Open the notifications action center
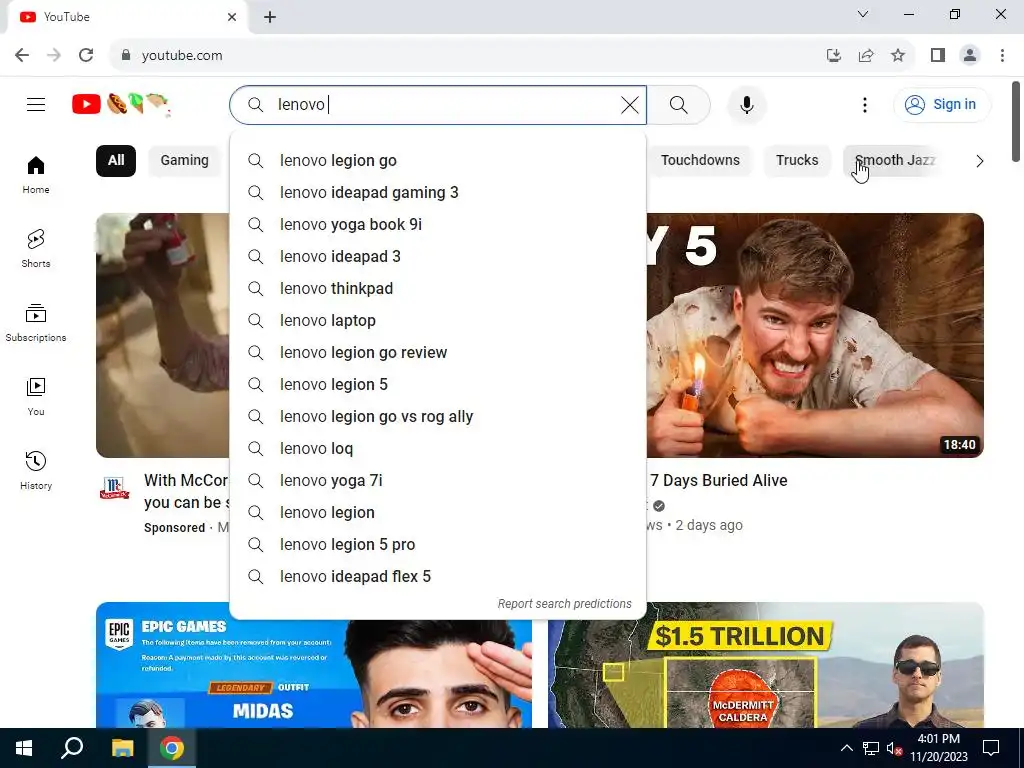The width and height of the screenshot is (1024, 768). click(x=991, y=748)
